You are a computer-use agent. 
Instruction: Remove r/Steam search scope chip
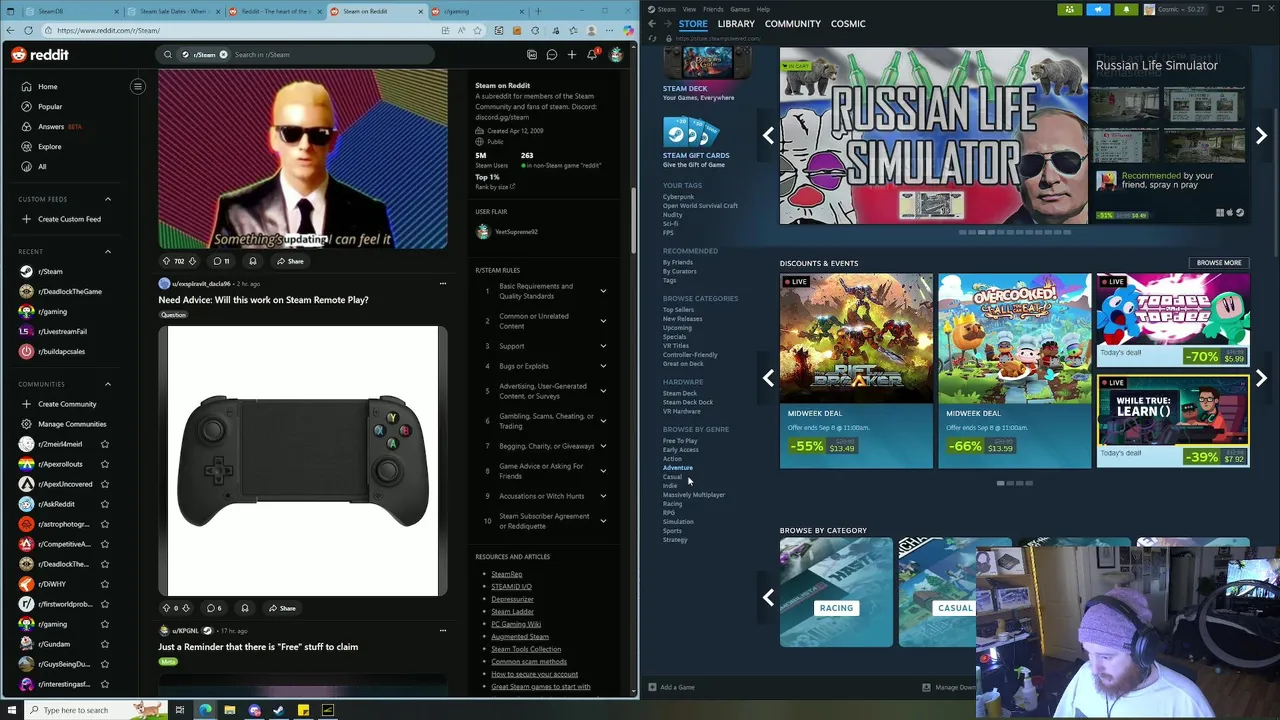223,55
